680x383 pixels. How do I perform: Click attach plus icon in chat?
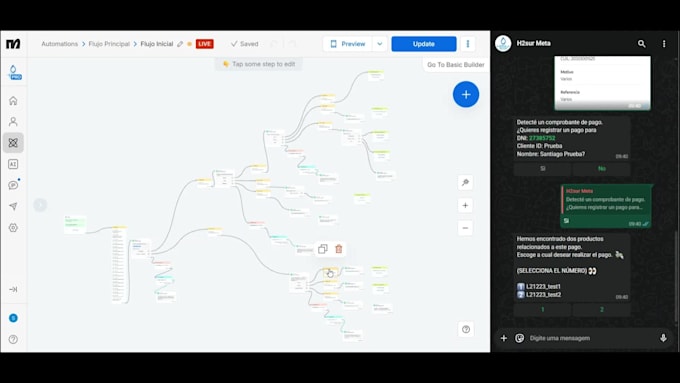503,338
